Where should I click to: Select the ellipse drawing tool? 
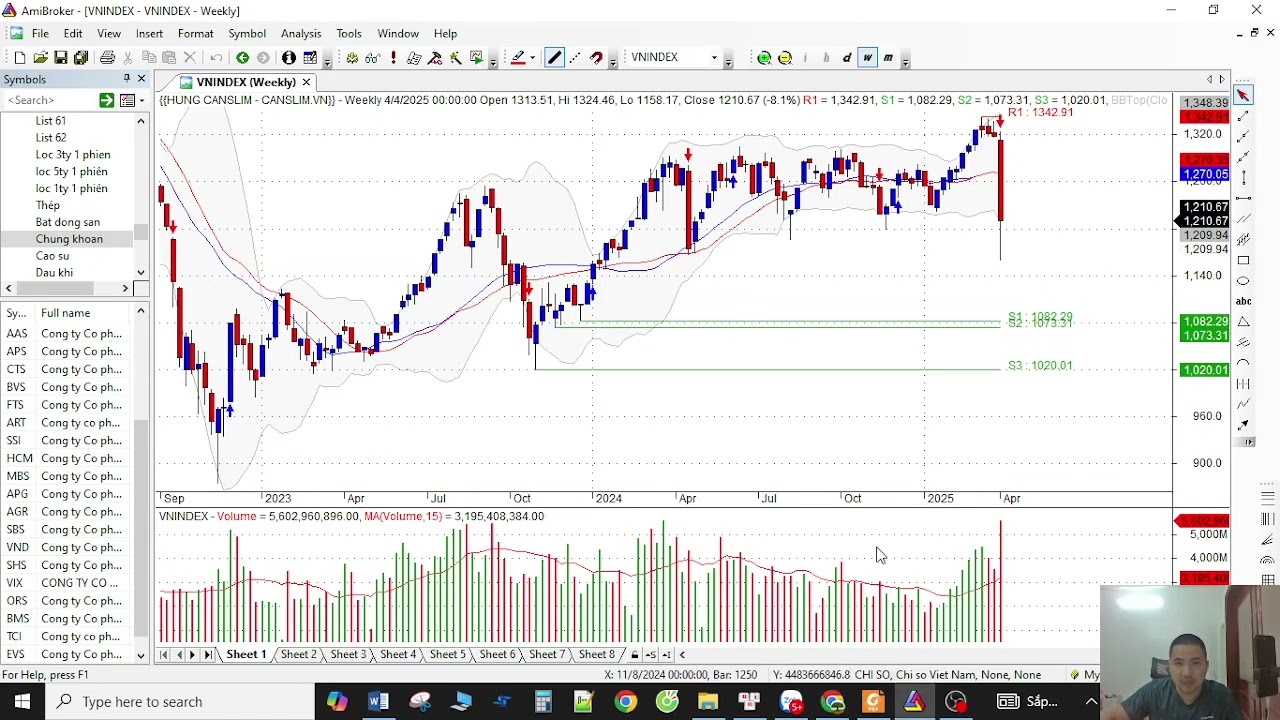click(1243, 281)
